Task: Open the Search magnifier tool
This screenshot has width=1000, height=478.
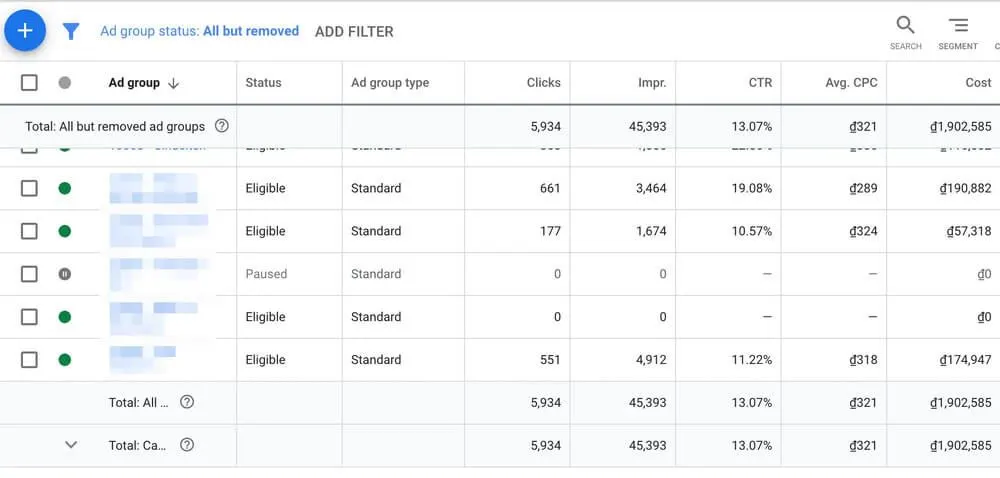Action: coord(906,32)
